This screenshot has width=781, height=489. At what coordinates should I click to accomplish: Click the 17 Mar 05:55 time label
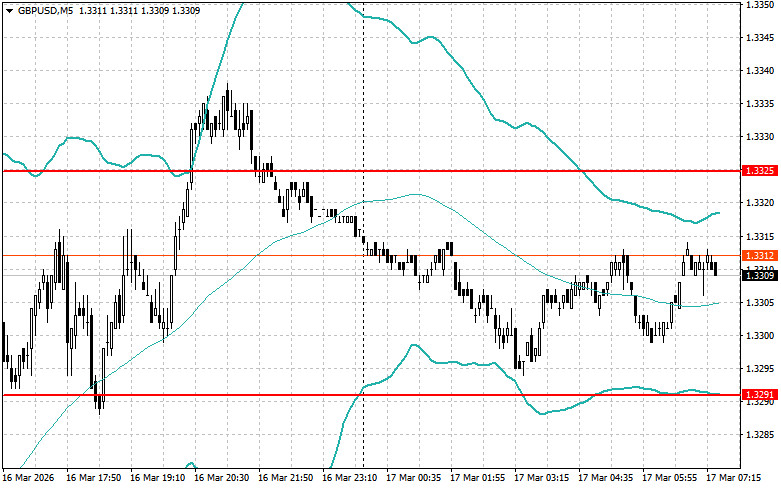click(x=669, y=478)
